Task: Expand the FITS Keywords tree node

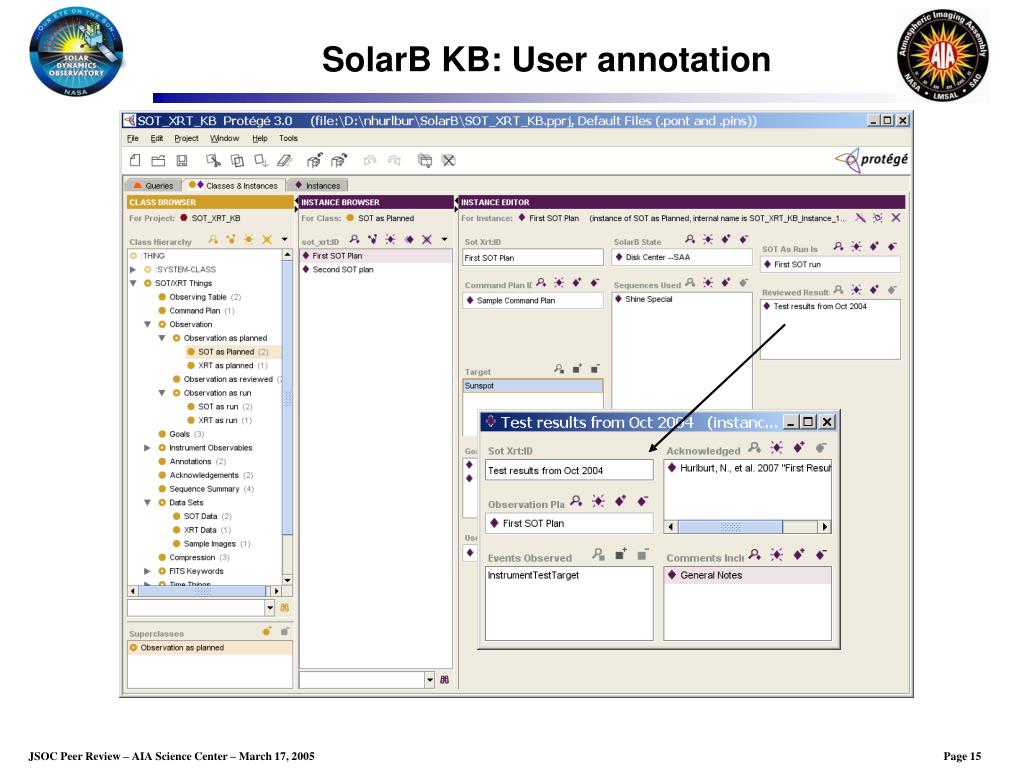Action: (147, 571)
